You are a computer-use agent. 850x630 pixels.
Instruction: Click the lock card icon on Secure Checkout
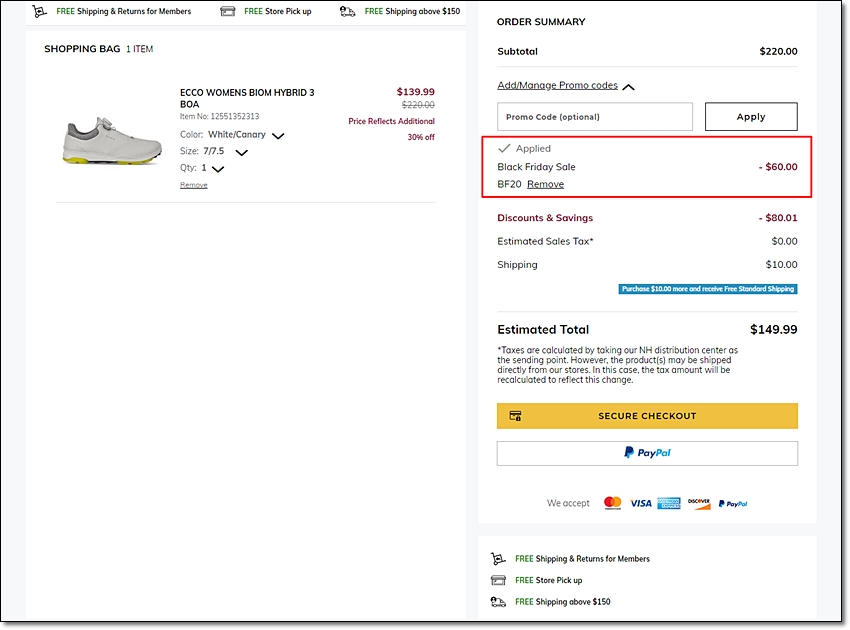tap(515, 416)
